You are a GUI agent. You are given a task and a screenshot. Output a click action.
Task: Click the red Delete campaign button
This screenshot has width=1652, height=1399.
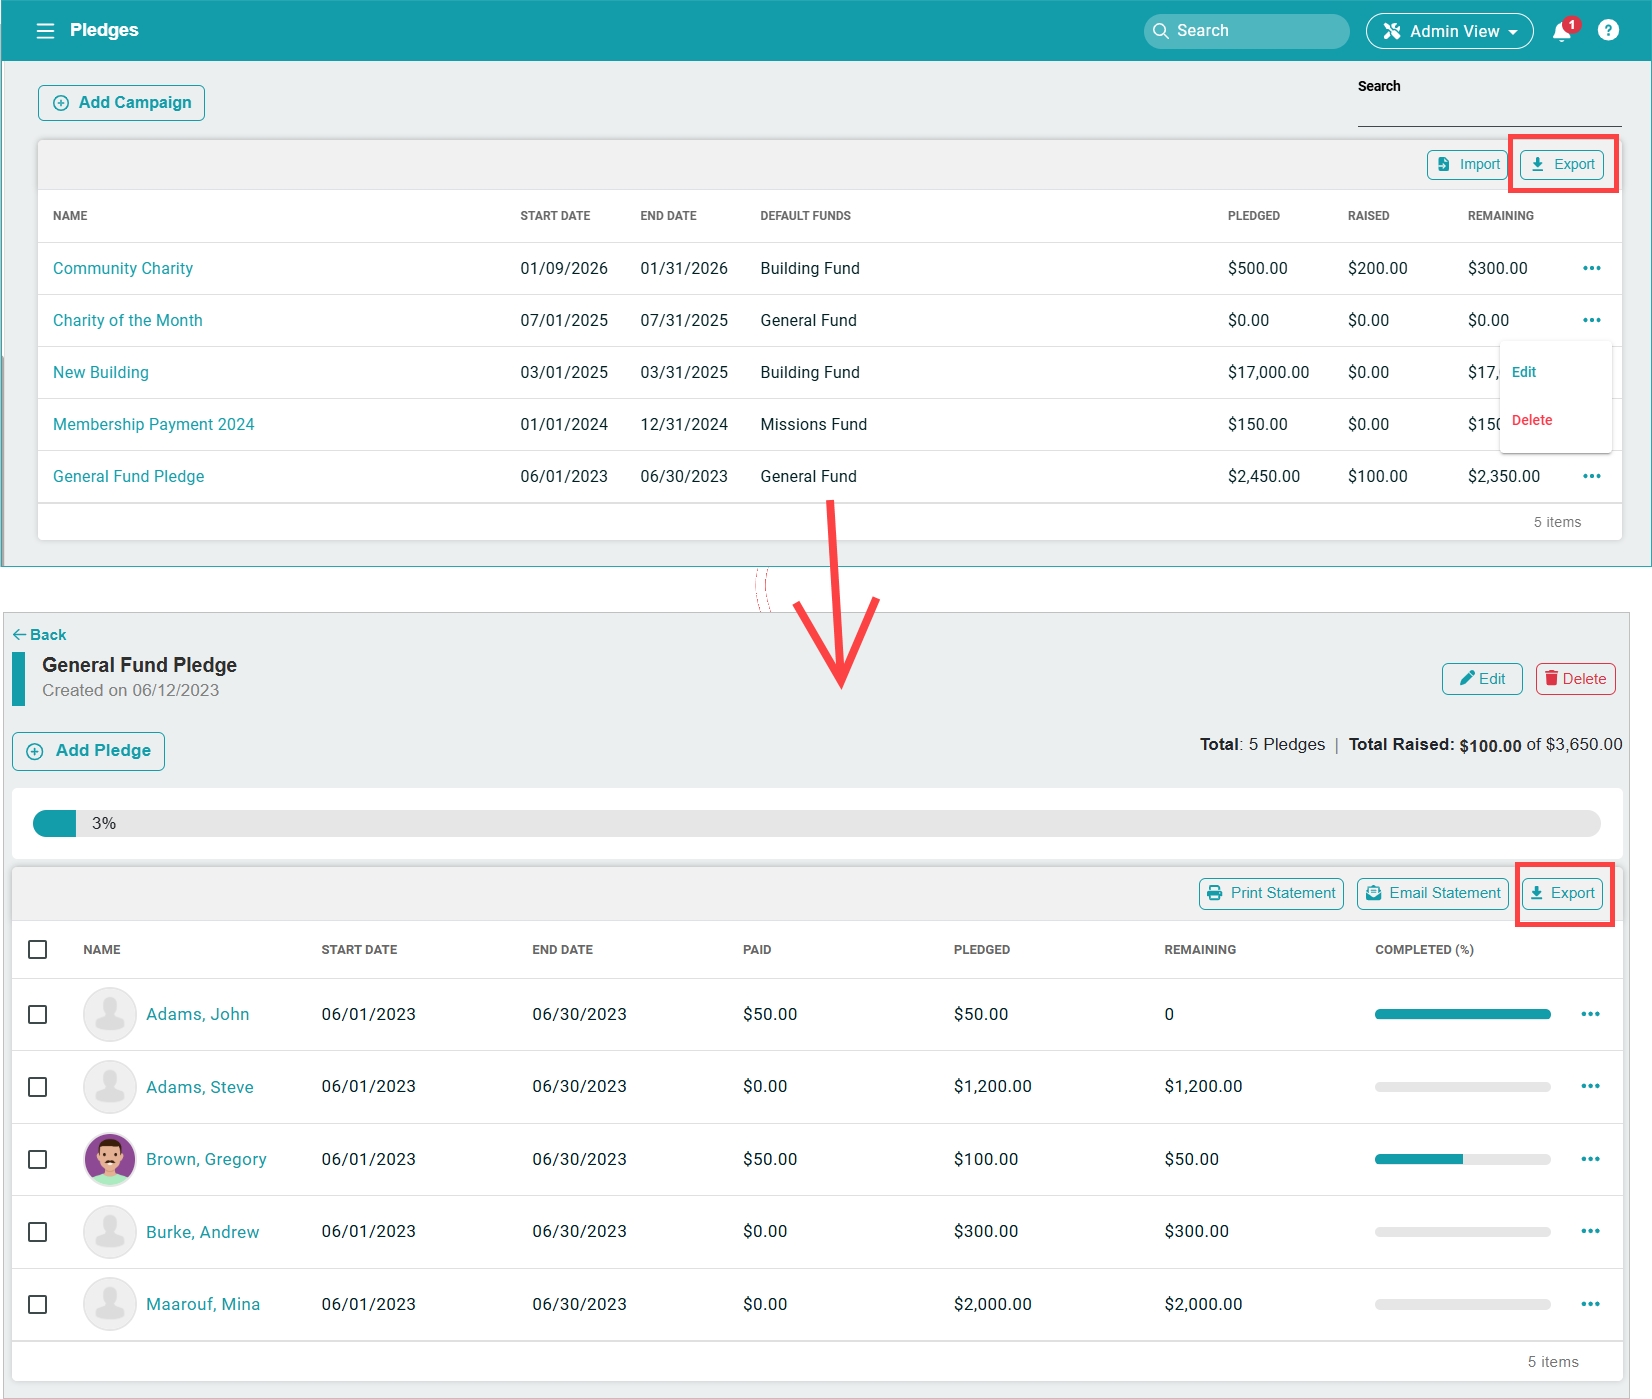pos(1575,679)
